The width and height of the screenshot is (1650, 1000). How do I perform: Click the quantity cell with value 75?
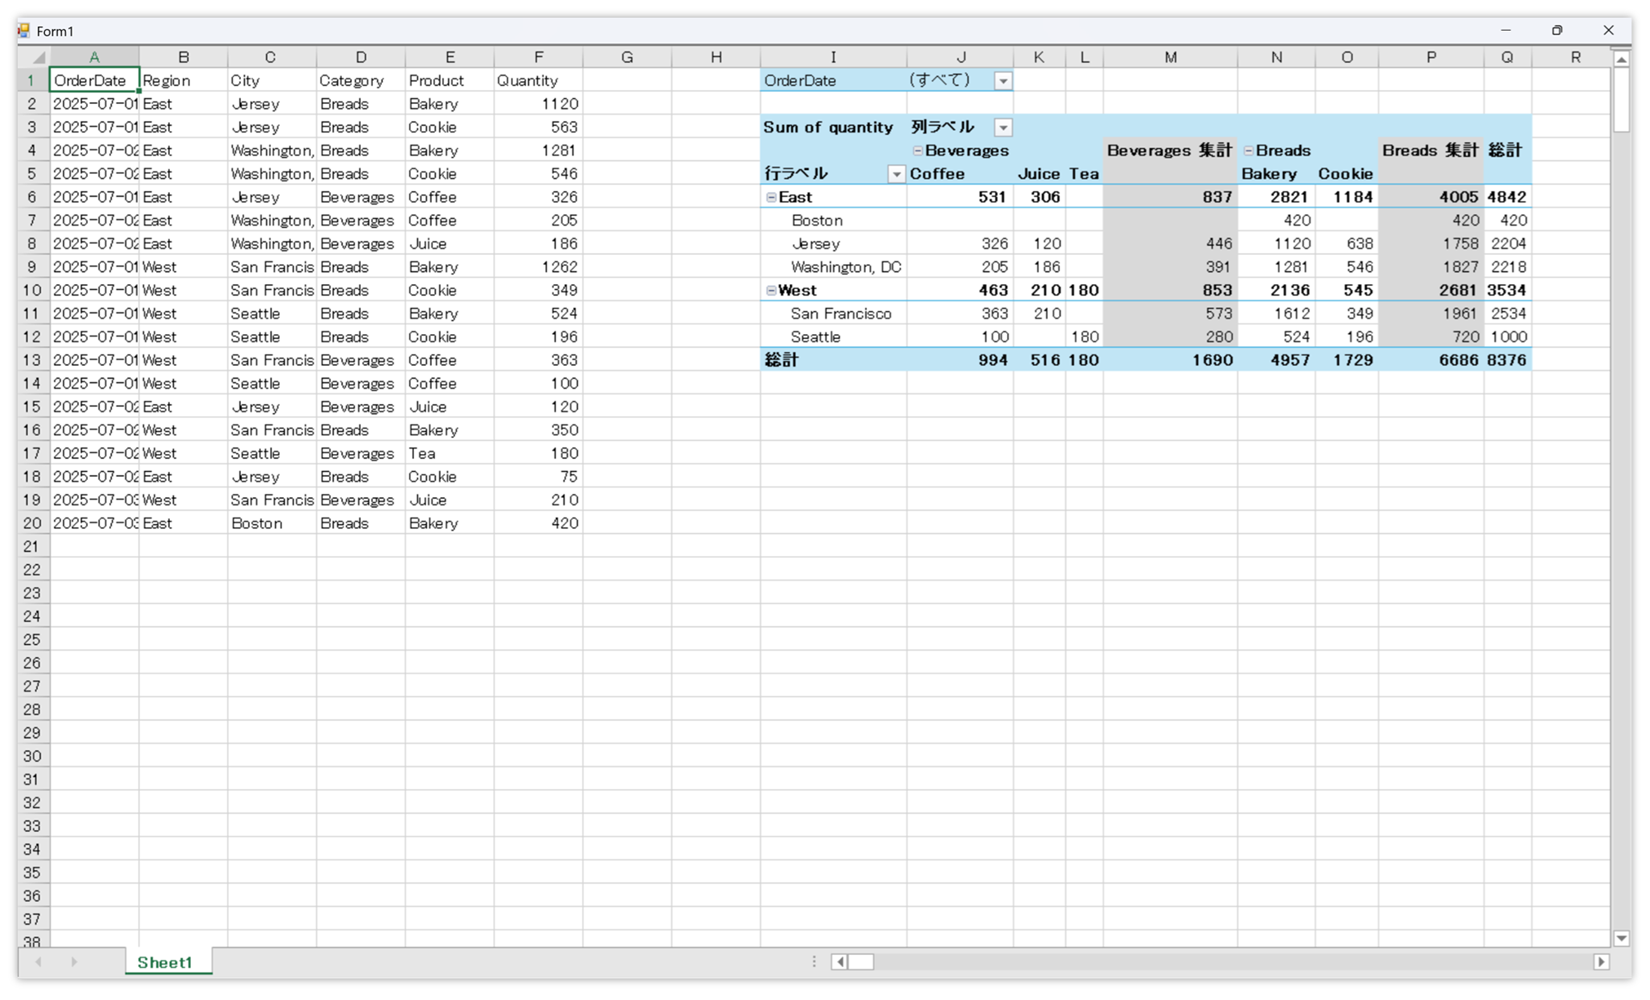pos(538,477)
